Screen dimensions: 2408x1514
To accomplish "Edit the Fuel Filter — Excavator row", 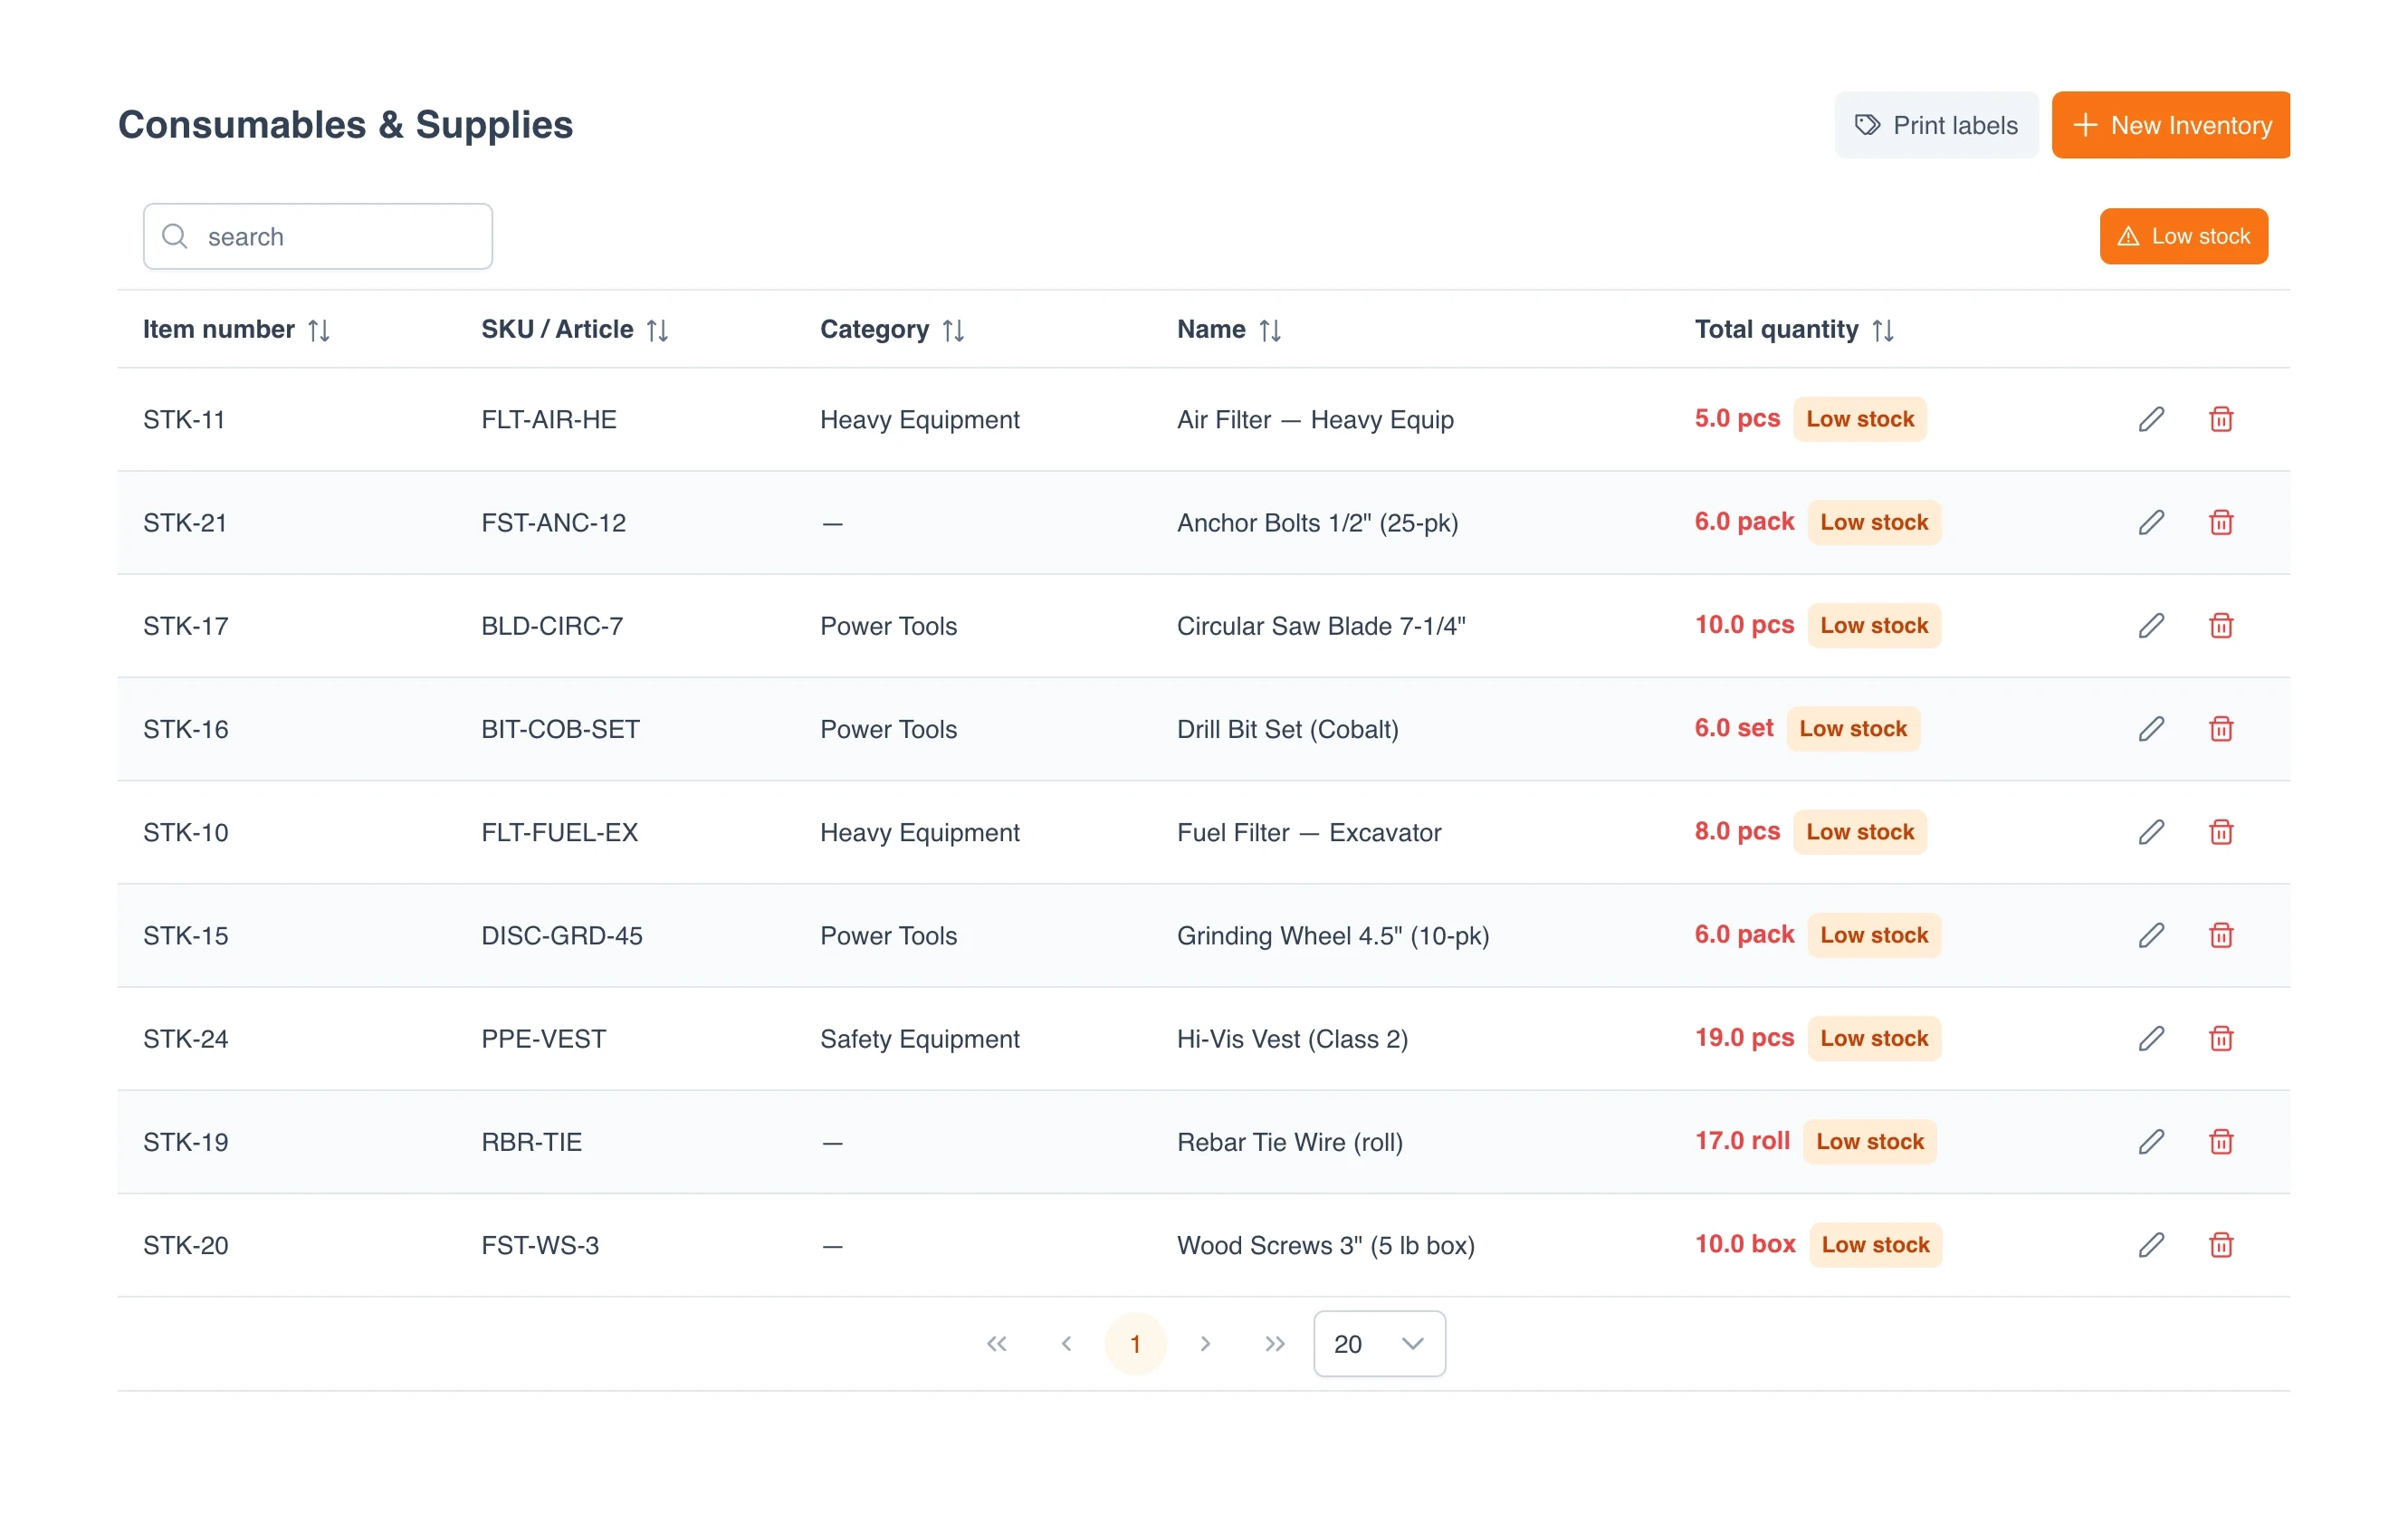I will 2151,832.
